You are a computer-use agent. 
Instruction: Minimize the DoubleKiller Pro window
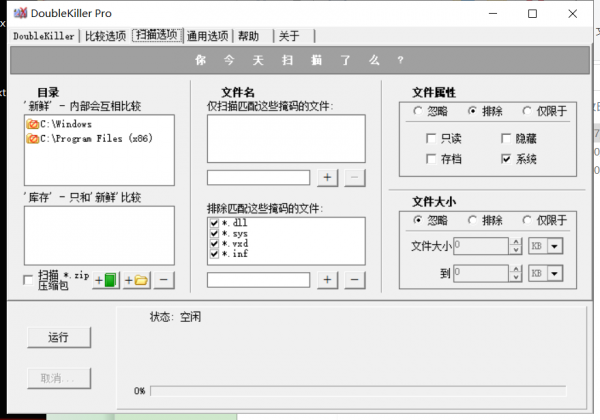click(493, 14)
